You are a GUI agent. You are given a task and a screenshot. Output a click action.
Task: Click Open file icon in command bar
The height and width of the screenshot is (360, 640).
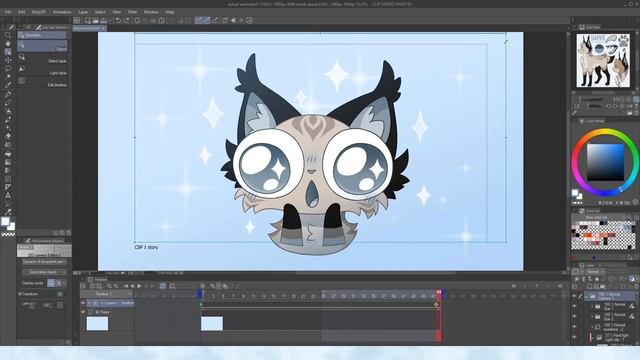click(x=96, y=20)
